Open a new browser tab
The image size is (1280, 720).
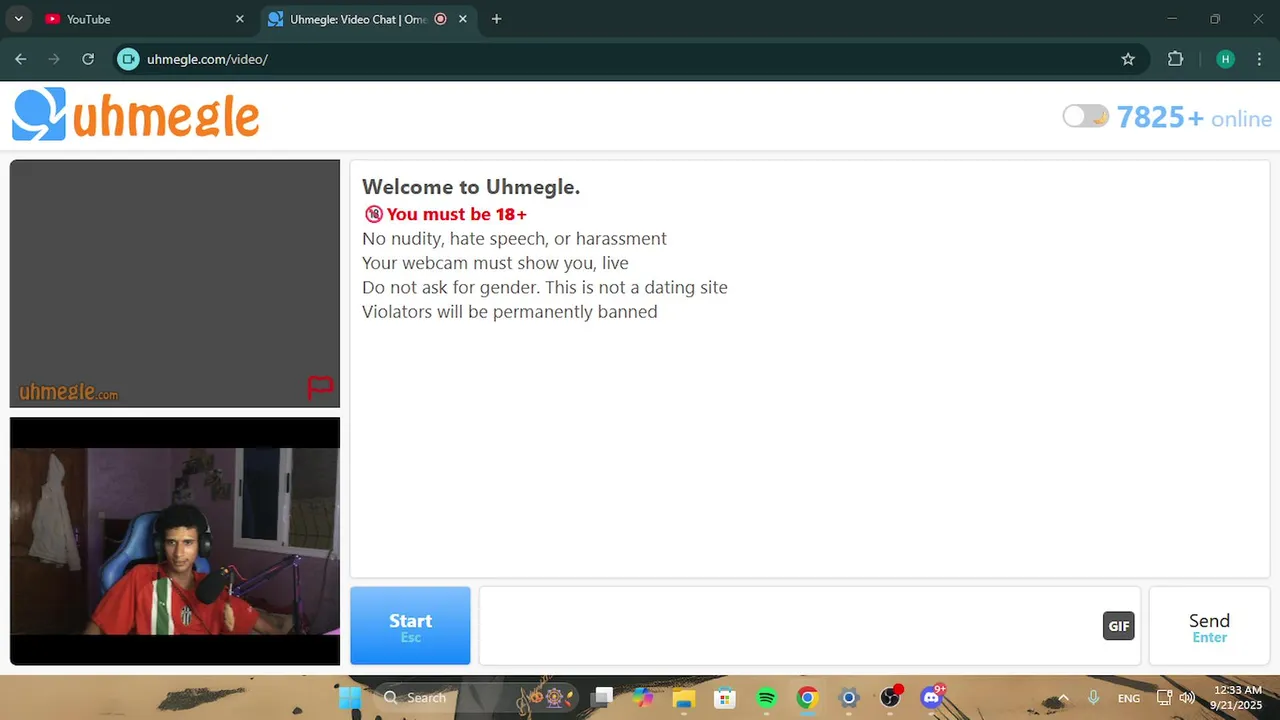pos(496,19)
